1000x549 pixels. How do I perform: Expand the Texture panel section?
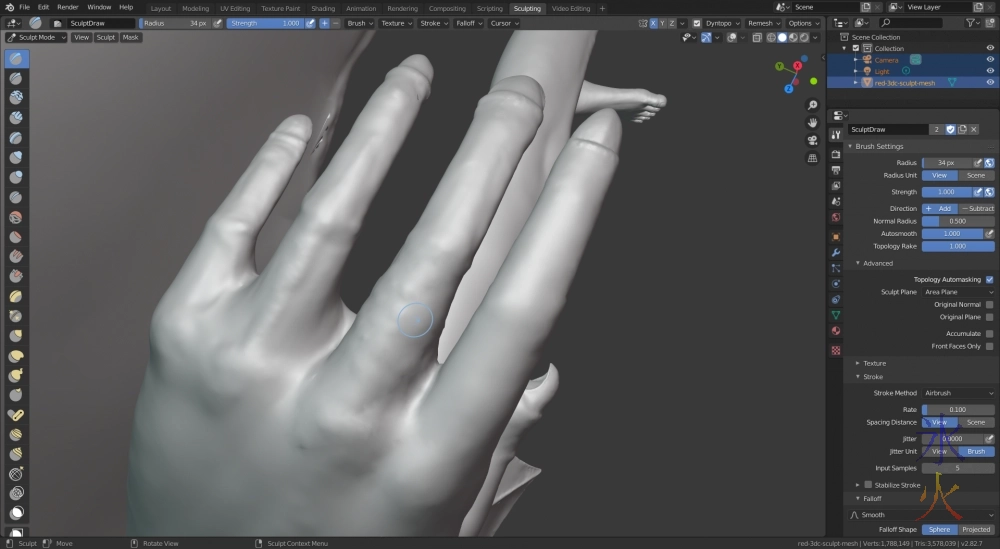tap(874, 363)
